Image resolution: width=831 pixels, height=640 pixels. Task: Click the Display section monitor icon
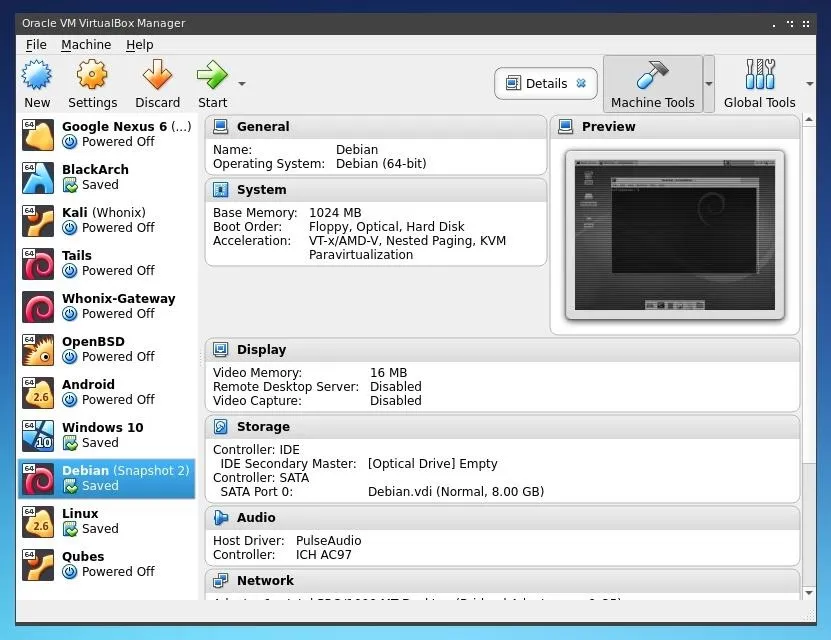[x=220, y=350]
